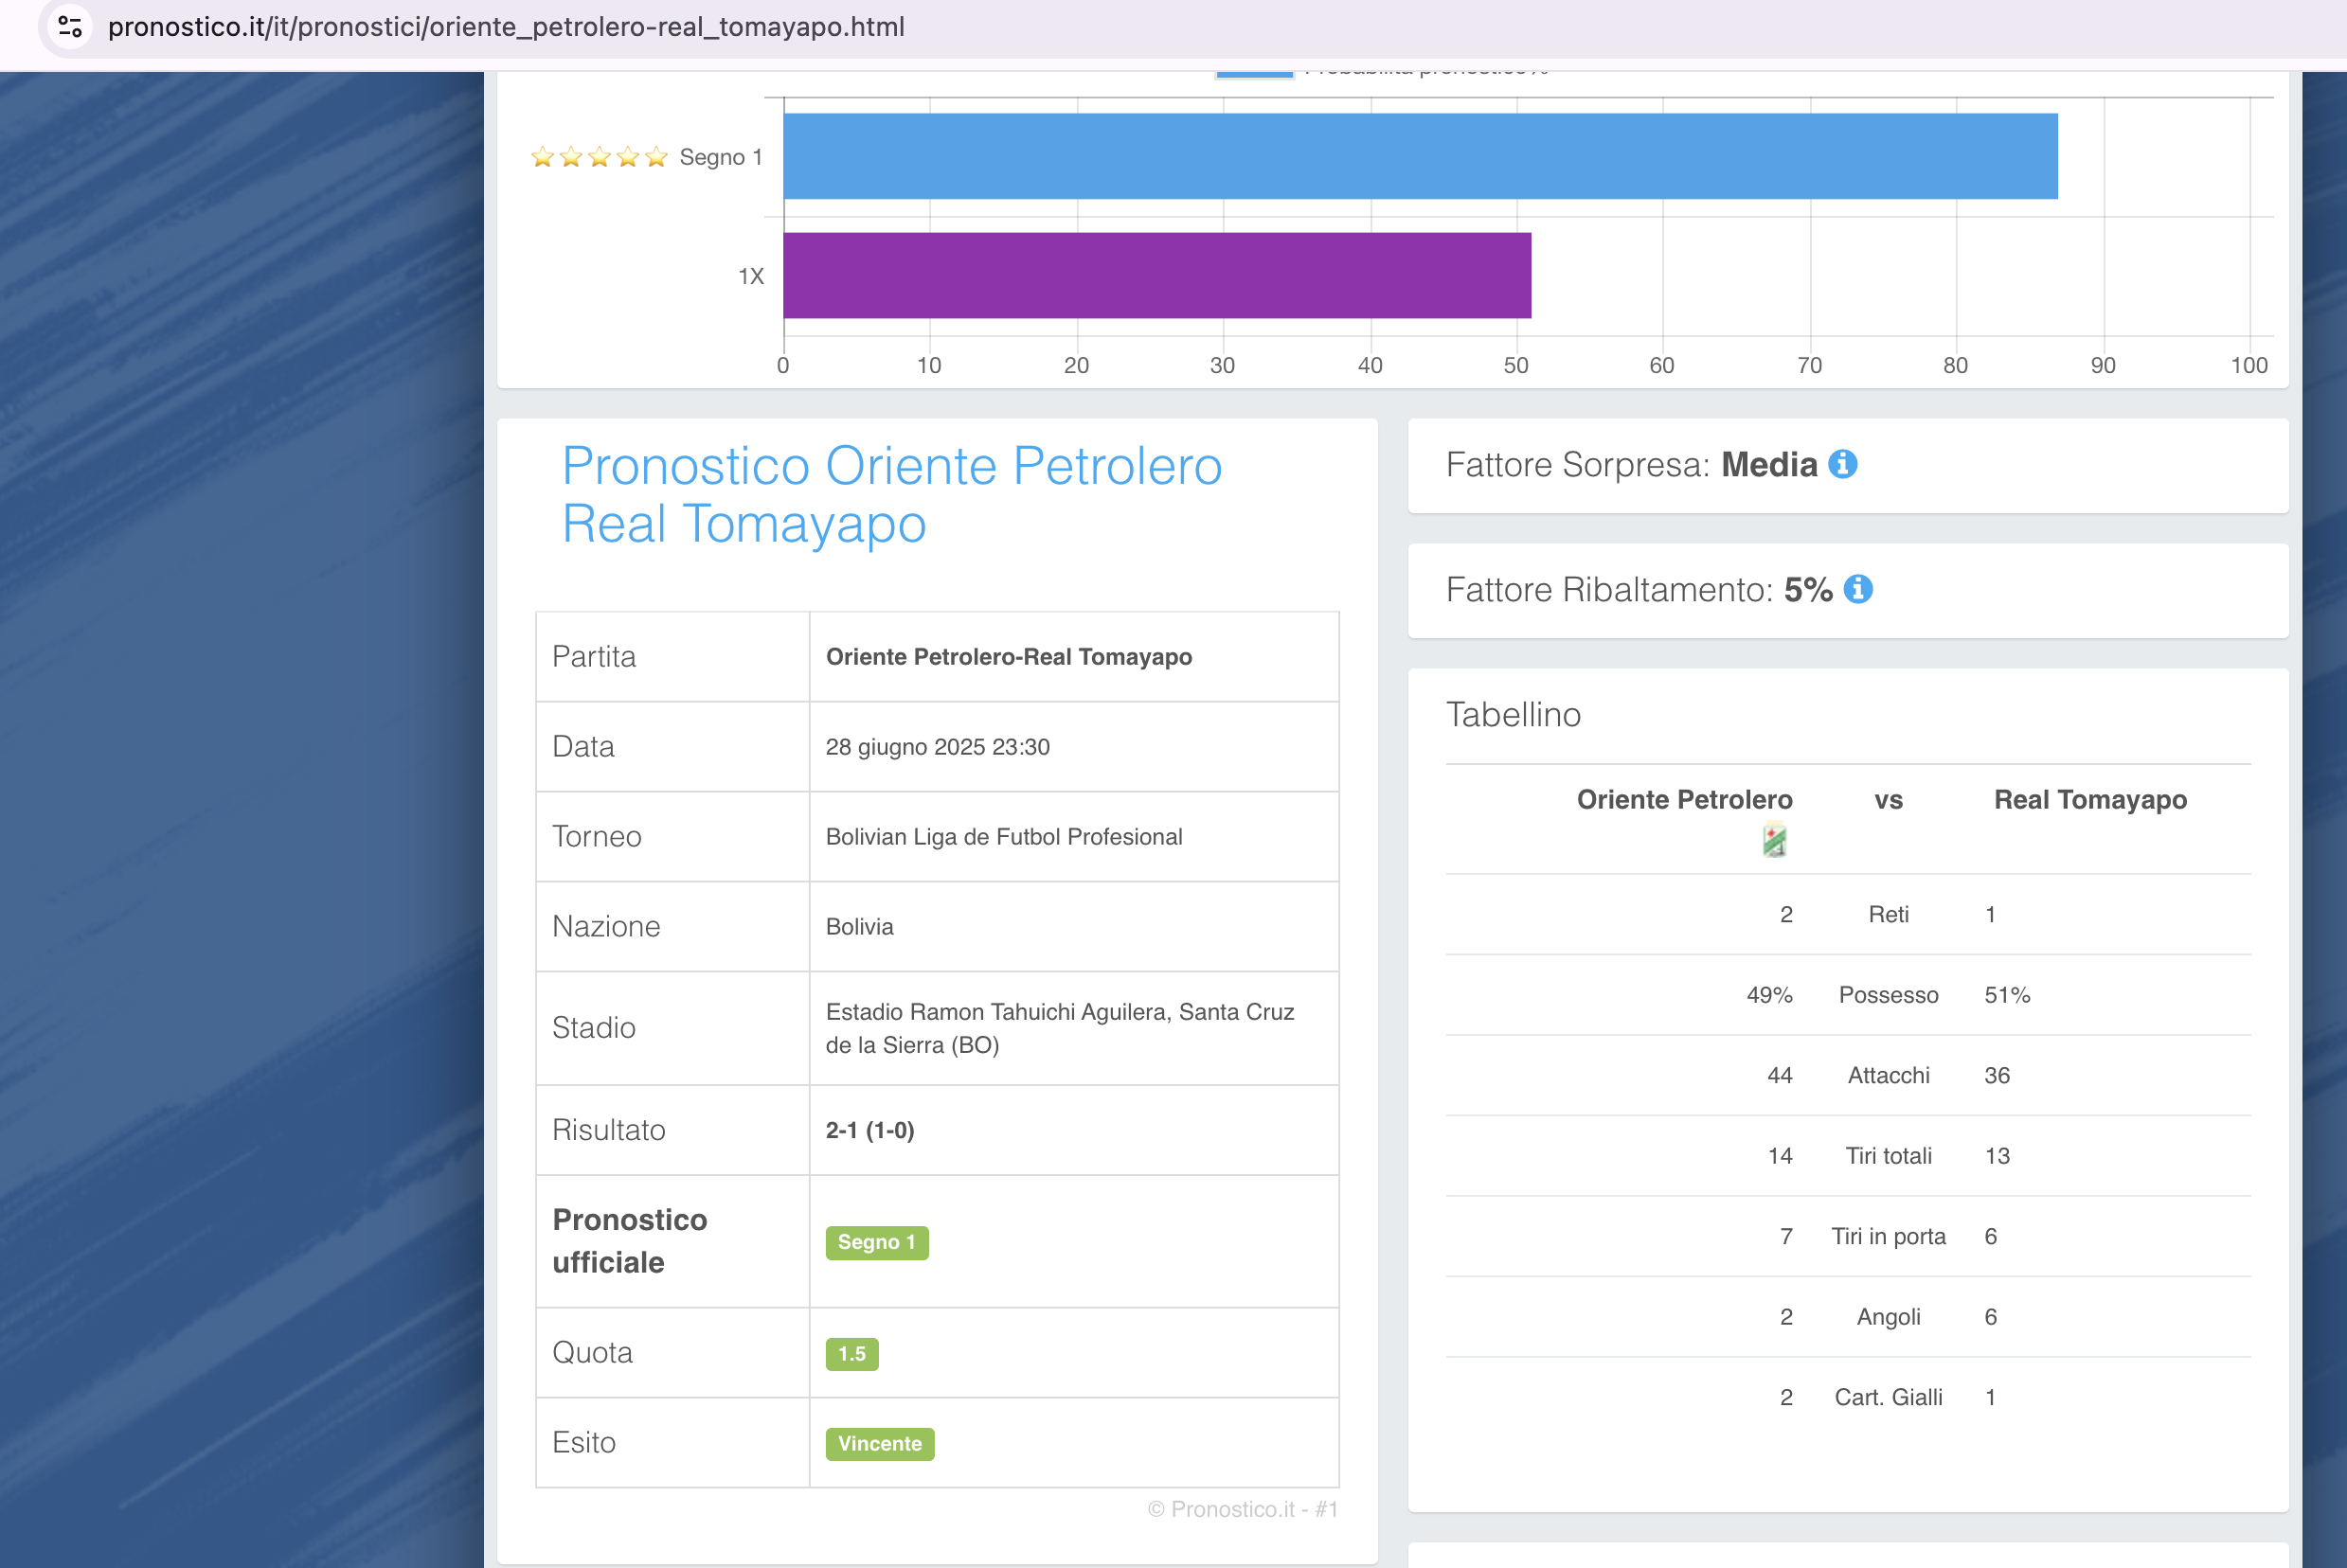Click the five-star rating beside Segno 1
This screenshot has height=1568, width=2347.
[x=599, y=157]
